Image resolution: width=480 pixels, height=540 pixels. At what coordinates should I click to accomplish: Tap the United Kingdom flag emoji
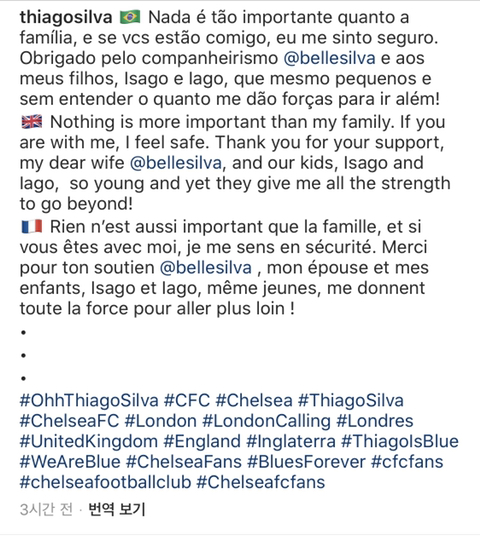[32, 122]
